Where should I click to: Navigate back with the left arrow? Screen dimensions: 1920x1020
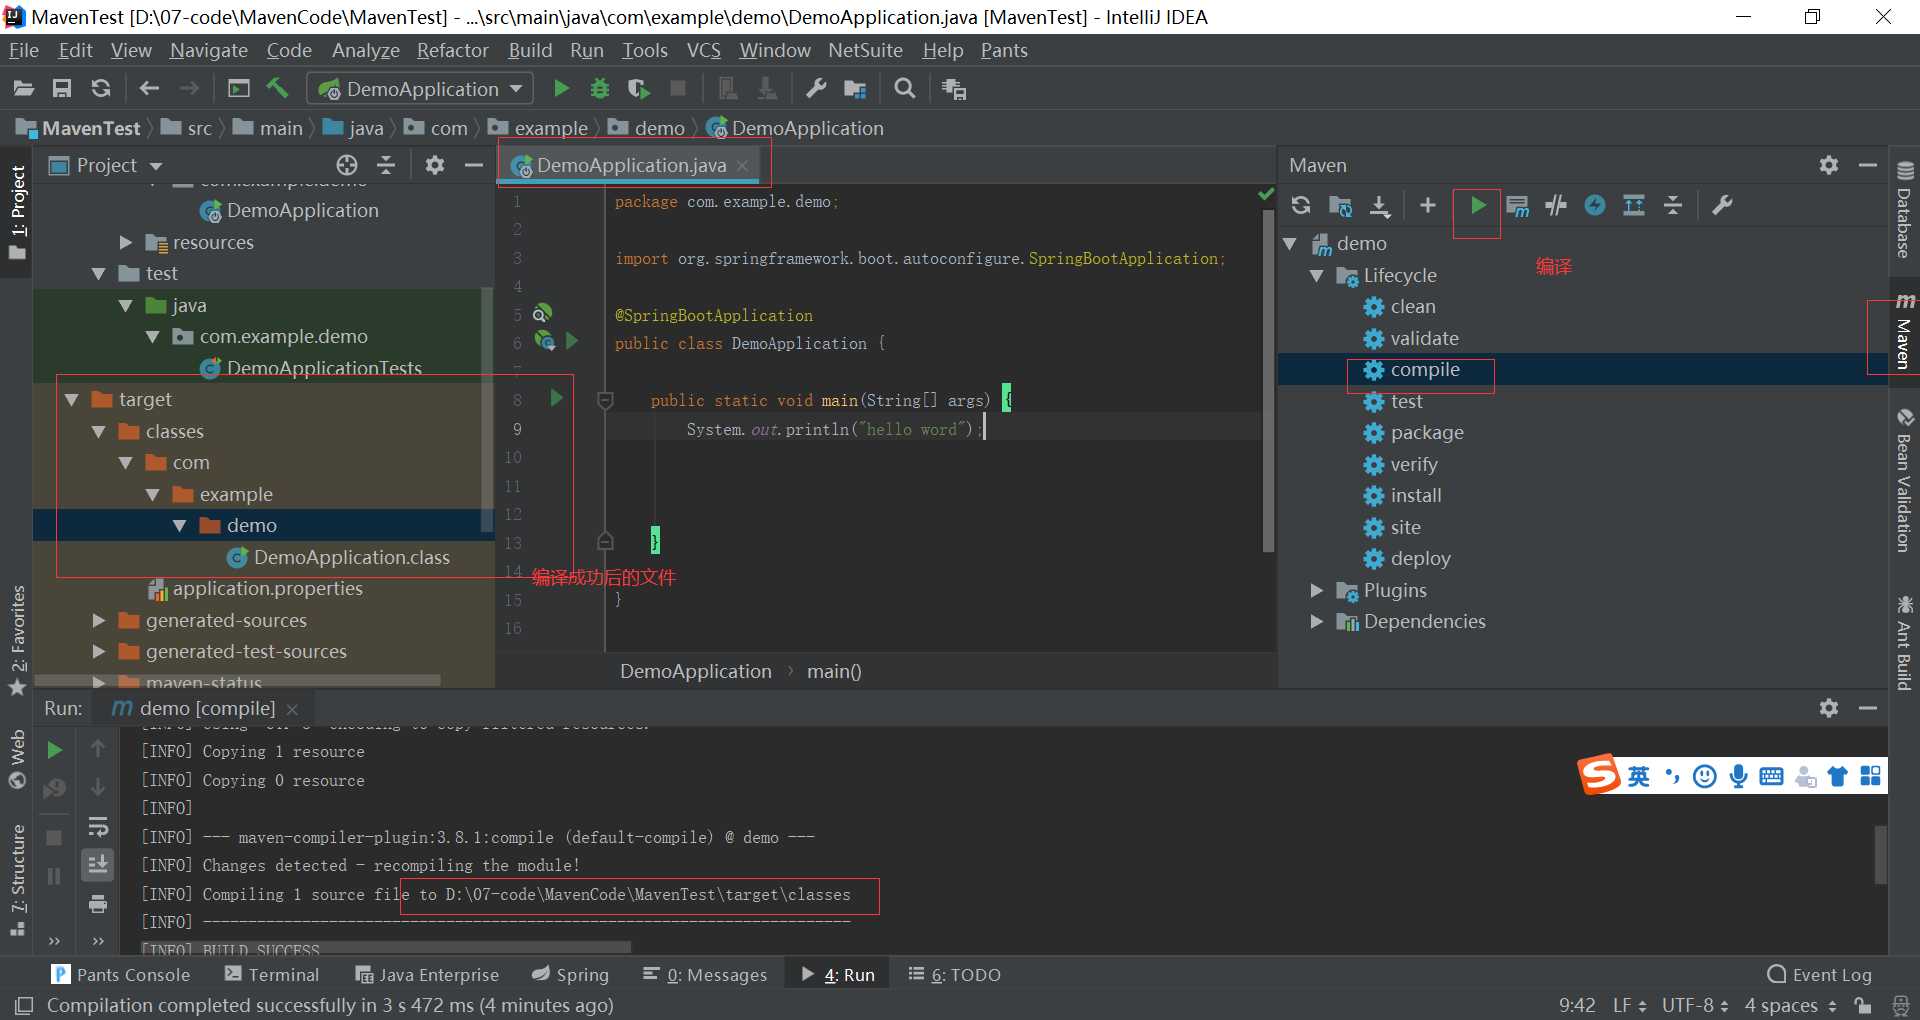(x=149, y=89)
